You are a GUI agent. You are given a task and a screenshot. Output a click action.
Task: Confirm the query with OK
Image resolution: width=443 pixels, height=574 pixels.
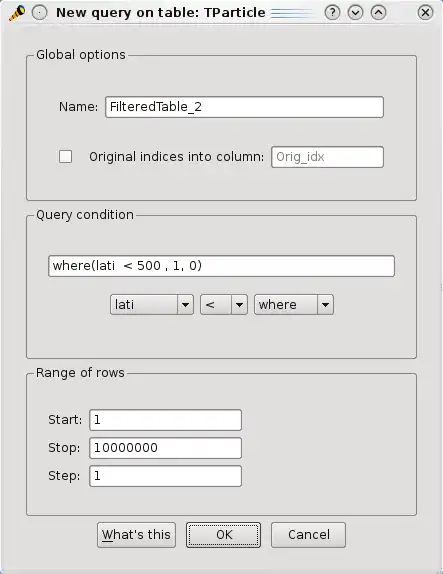coord(223,535)
